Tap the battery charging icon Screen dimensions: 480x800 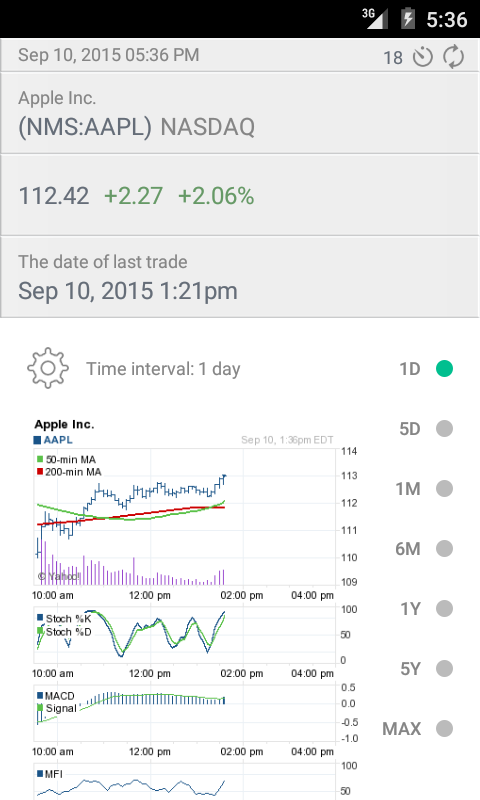pyautogui.click(x=408, y=18)
